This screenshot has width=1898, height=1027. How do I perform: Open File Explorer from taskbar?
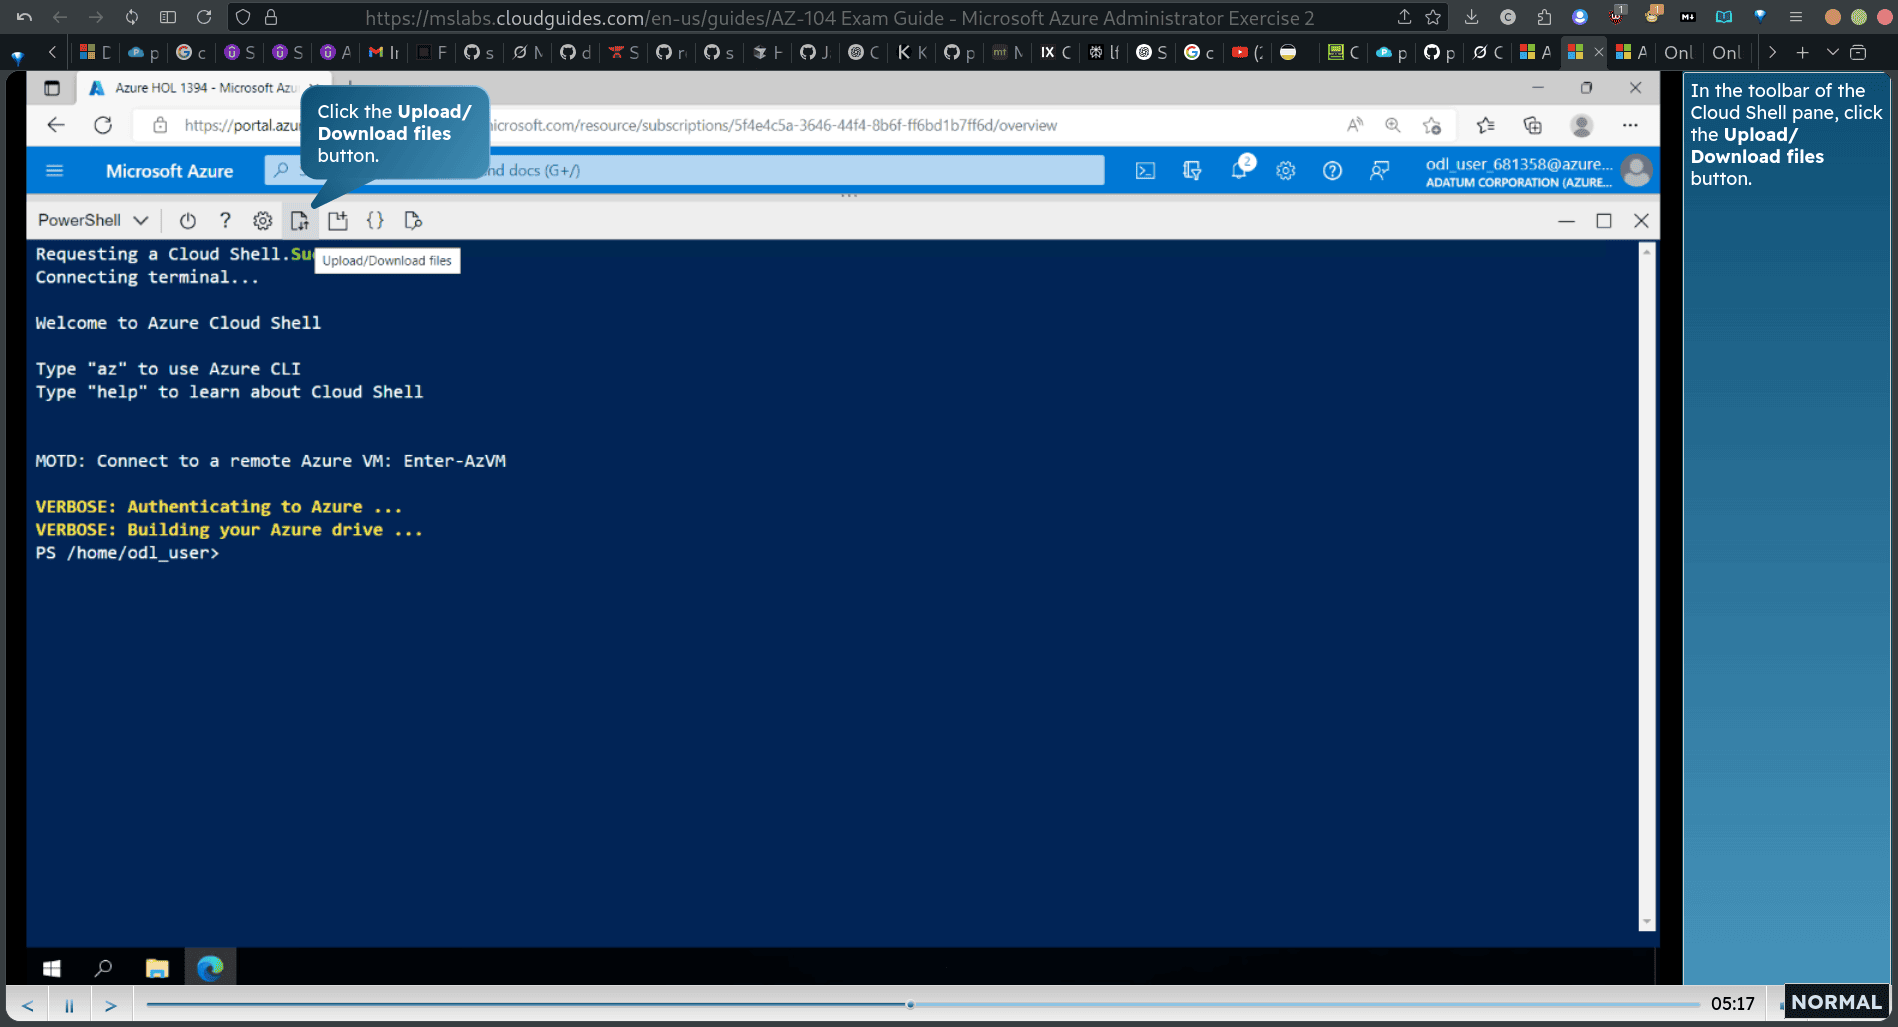coord(157,968)
